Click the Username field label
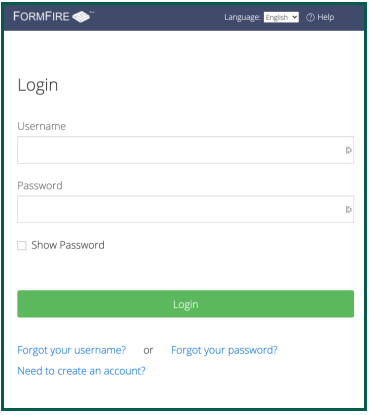Screen dimensions: 370x415 click(x=42, y=126)
